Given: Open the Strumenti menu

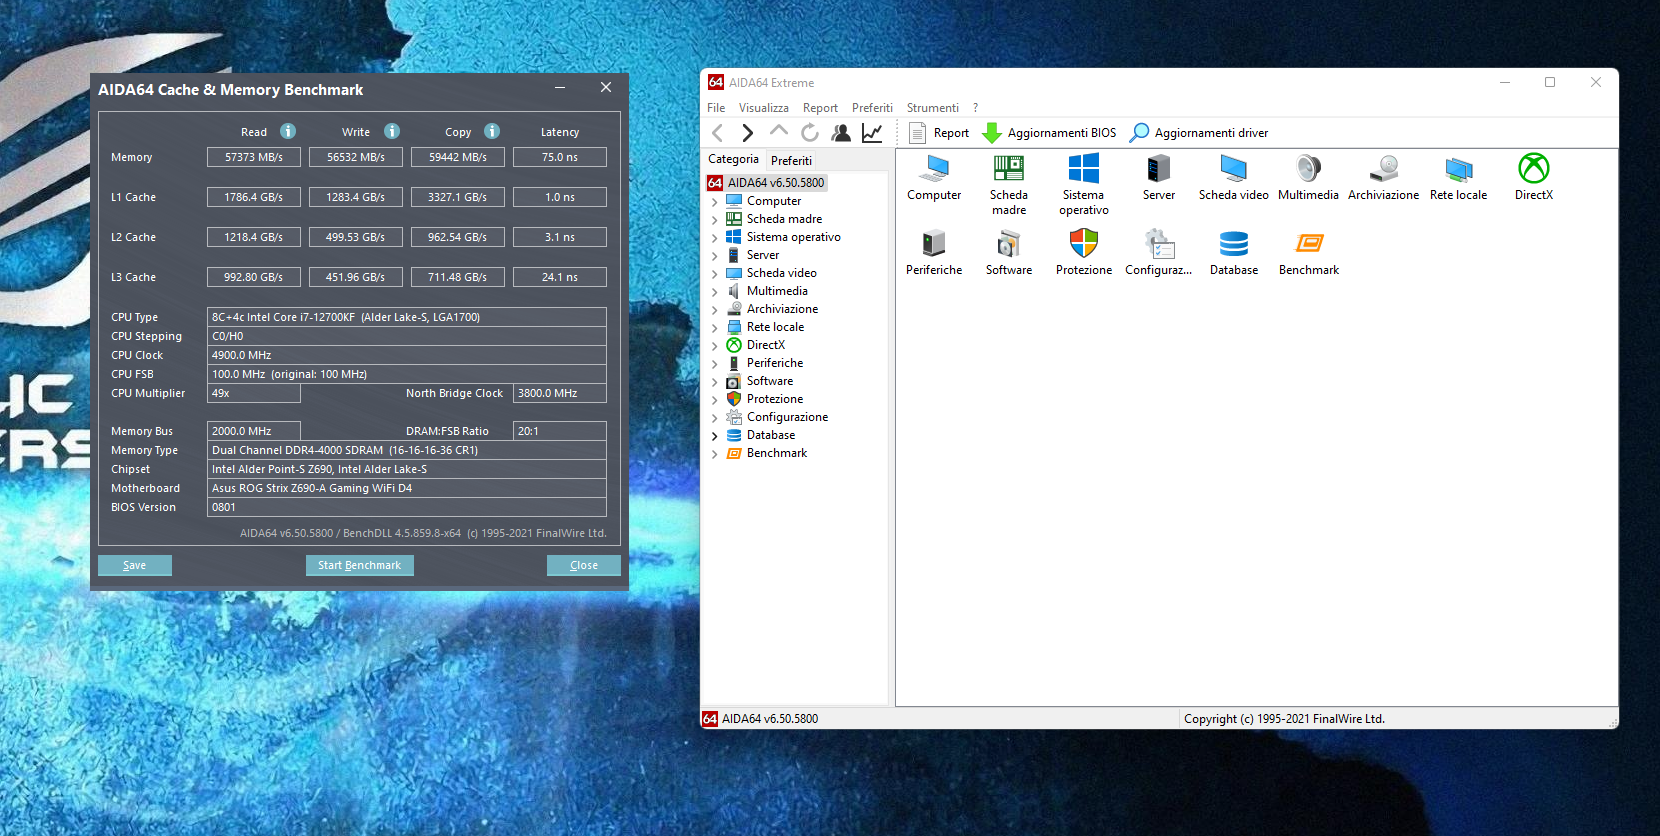Looking at the screenshot, I should tap(932, 108).
